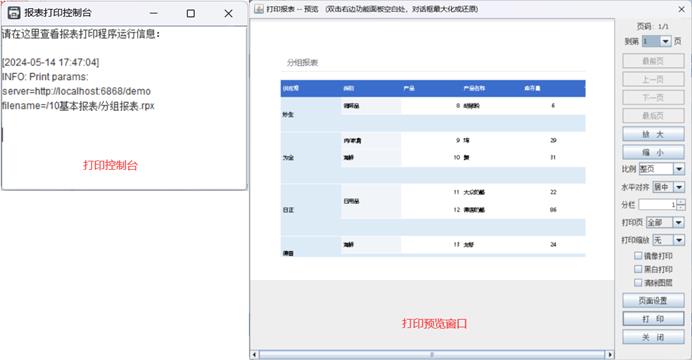Click the 缩小 zoom-out button
Viewport: 692px width, 360px height.
click(653, 152)
